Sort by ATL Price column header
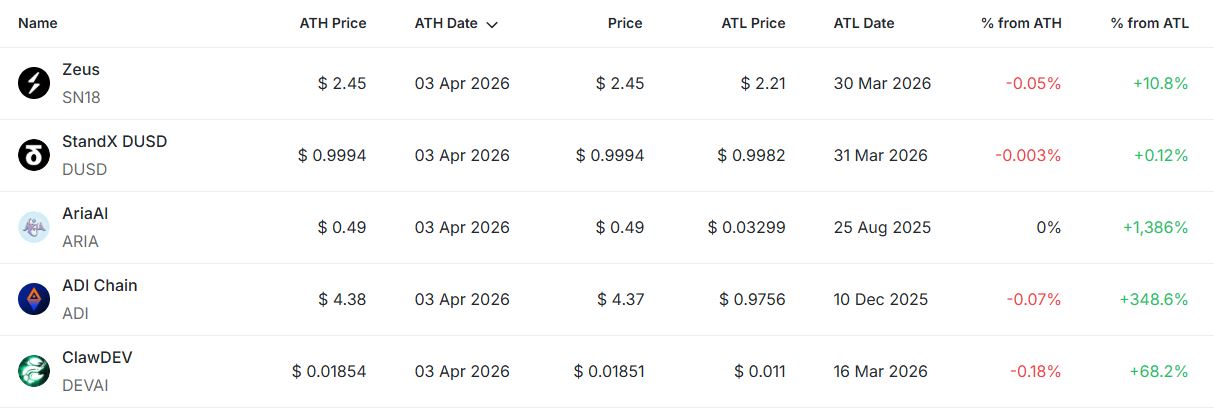Image resolution: width=1214 pixels, height=409 pixels. [x=752, y=23]
